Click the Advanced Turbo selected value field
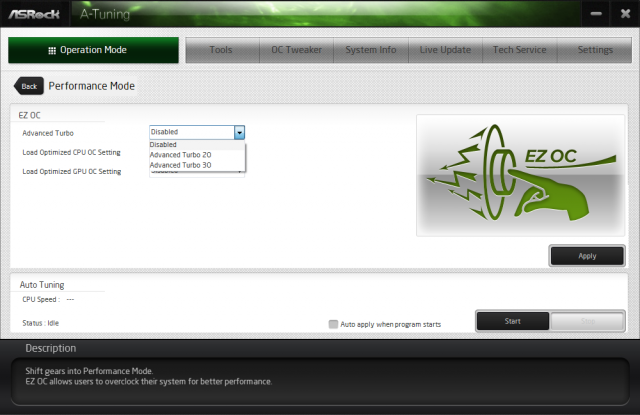640x415 pixels. tap(192, 132)
